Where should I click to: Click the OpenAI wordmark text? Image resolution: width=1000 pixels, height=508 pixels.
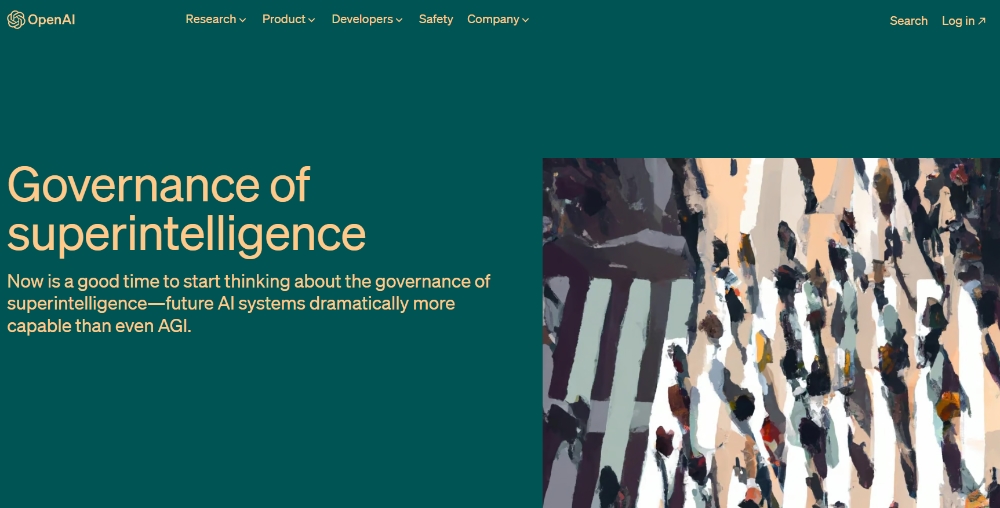52,20
